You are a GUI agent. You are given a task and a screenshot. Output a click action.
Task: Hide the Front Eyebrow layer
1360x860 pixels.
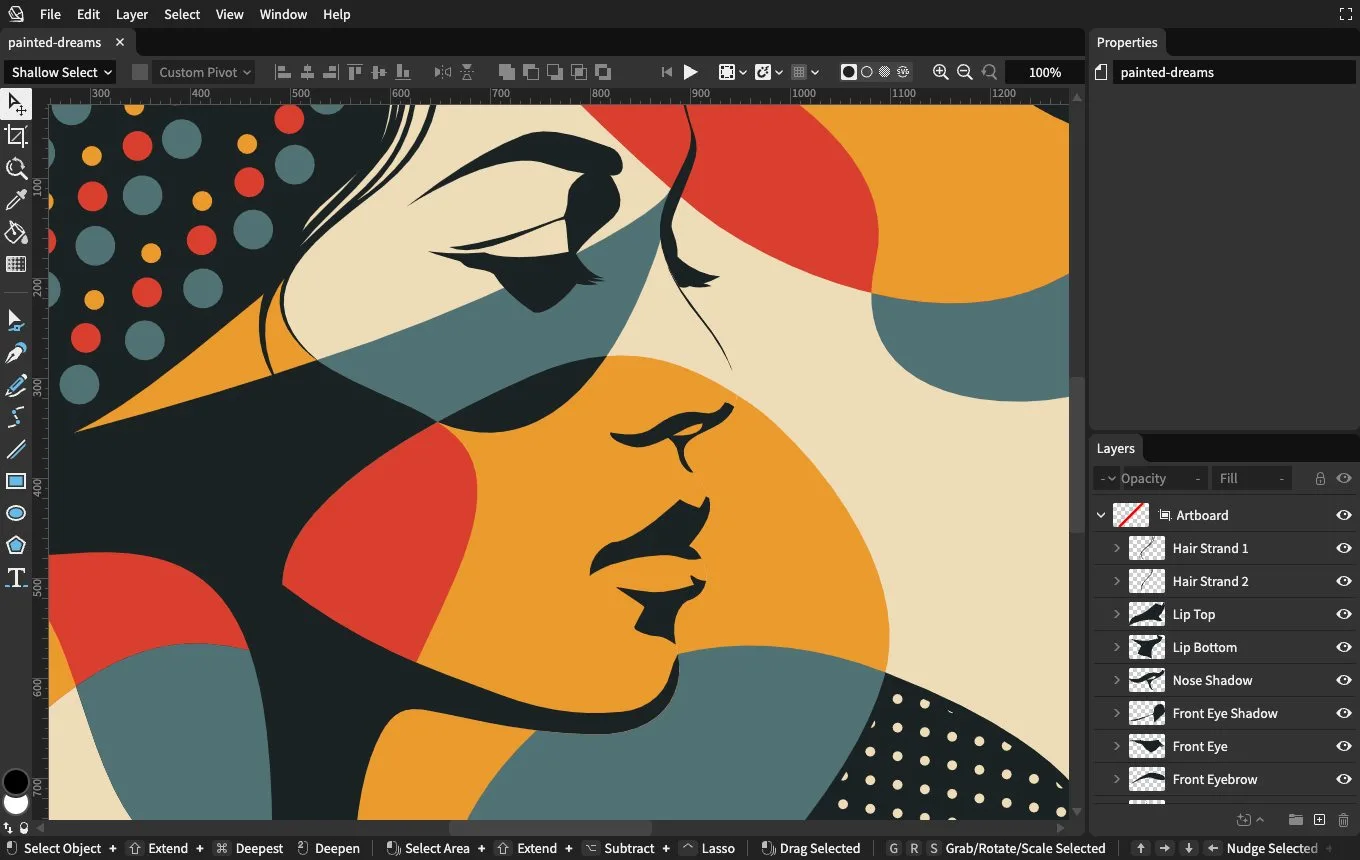click(x=1344, y=779)
